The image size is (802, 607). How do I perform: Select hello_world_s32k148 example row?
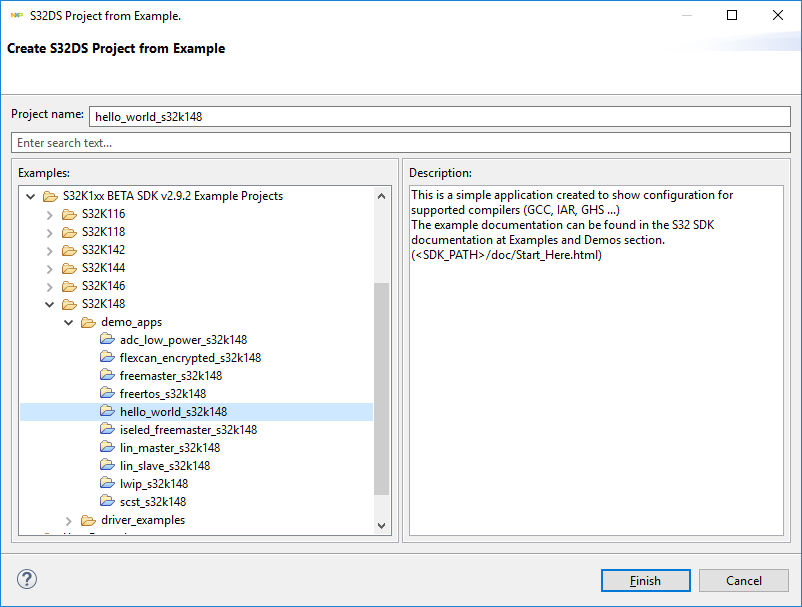tap(196, 412)
